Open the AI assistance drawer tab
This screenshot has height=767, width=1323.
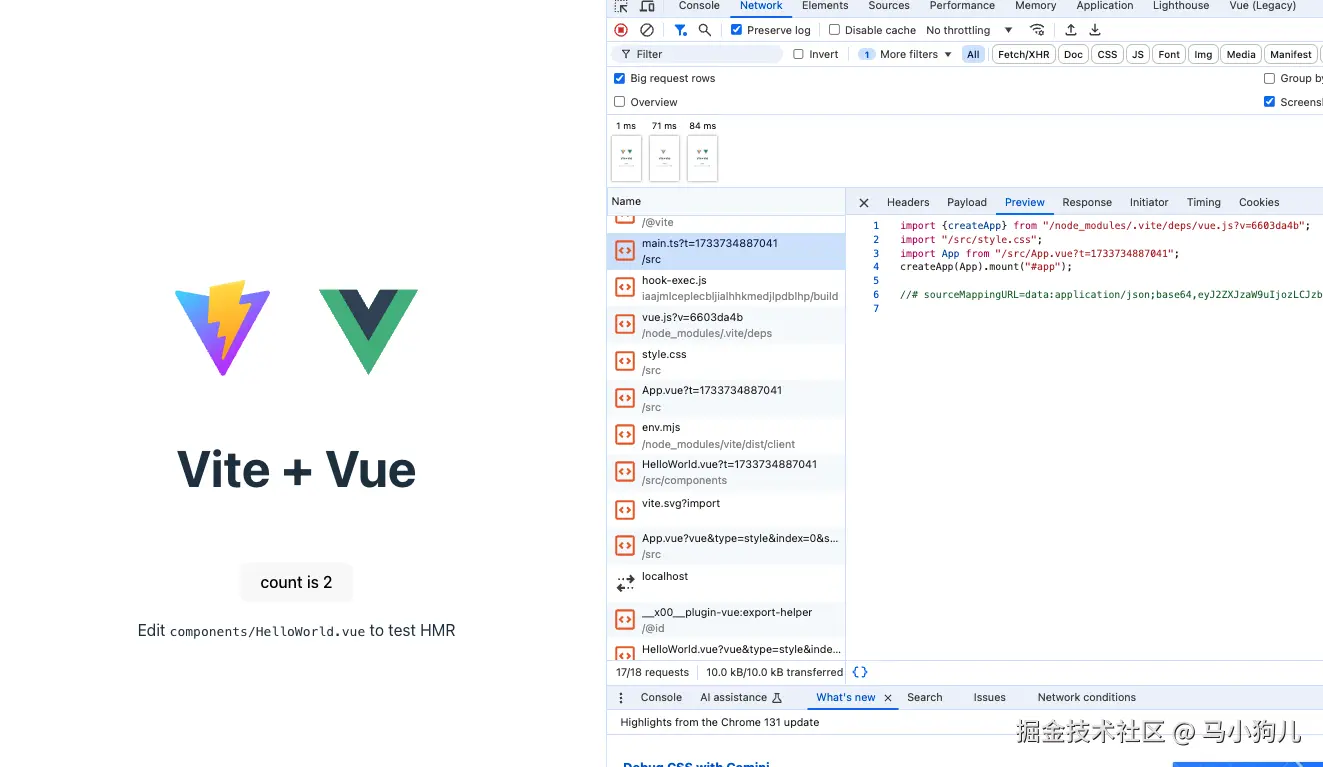741,698
